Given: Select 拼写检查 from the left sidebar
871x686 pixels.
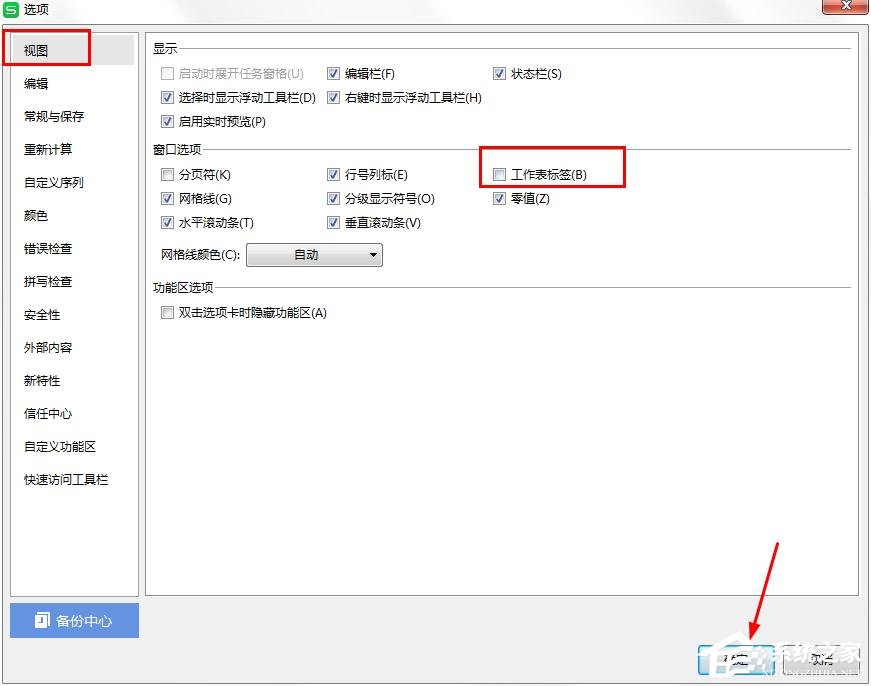Looking at the screenshot, I should (x=47, y=281).
